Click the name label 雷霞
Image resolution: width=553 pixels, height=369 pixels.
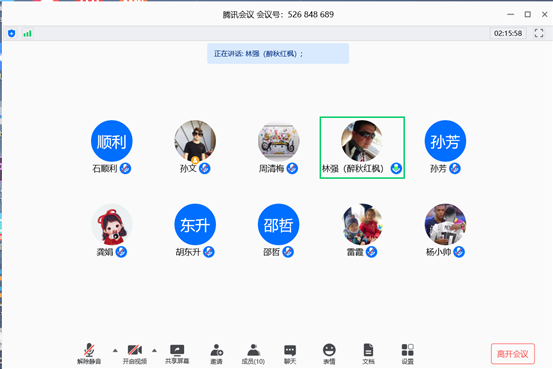355,252
